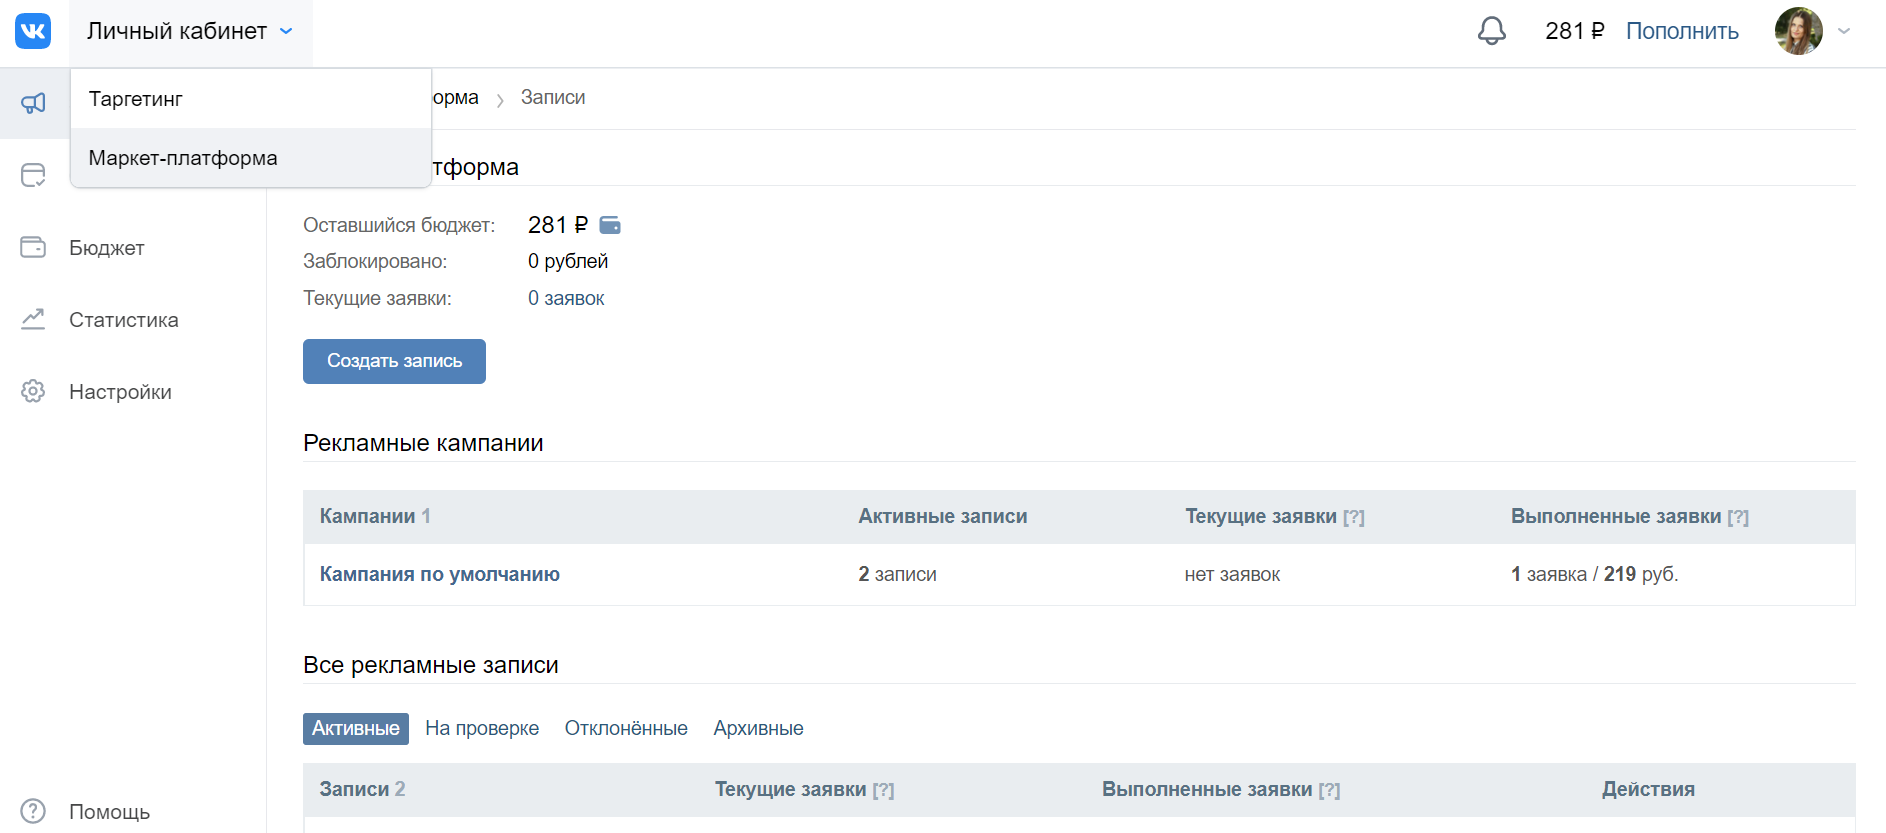
Task: Click the wallet icon next to remaining budget
Action: [x=610, y=226]
